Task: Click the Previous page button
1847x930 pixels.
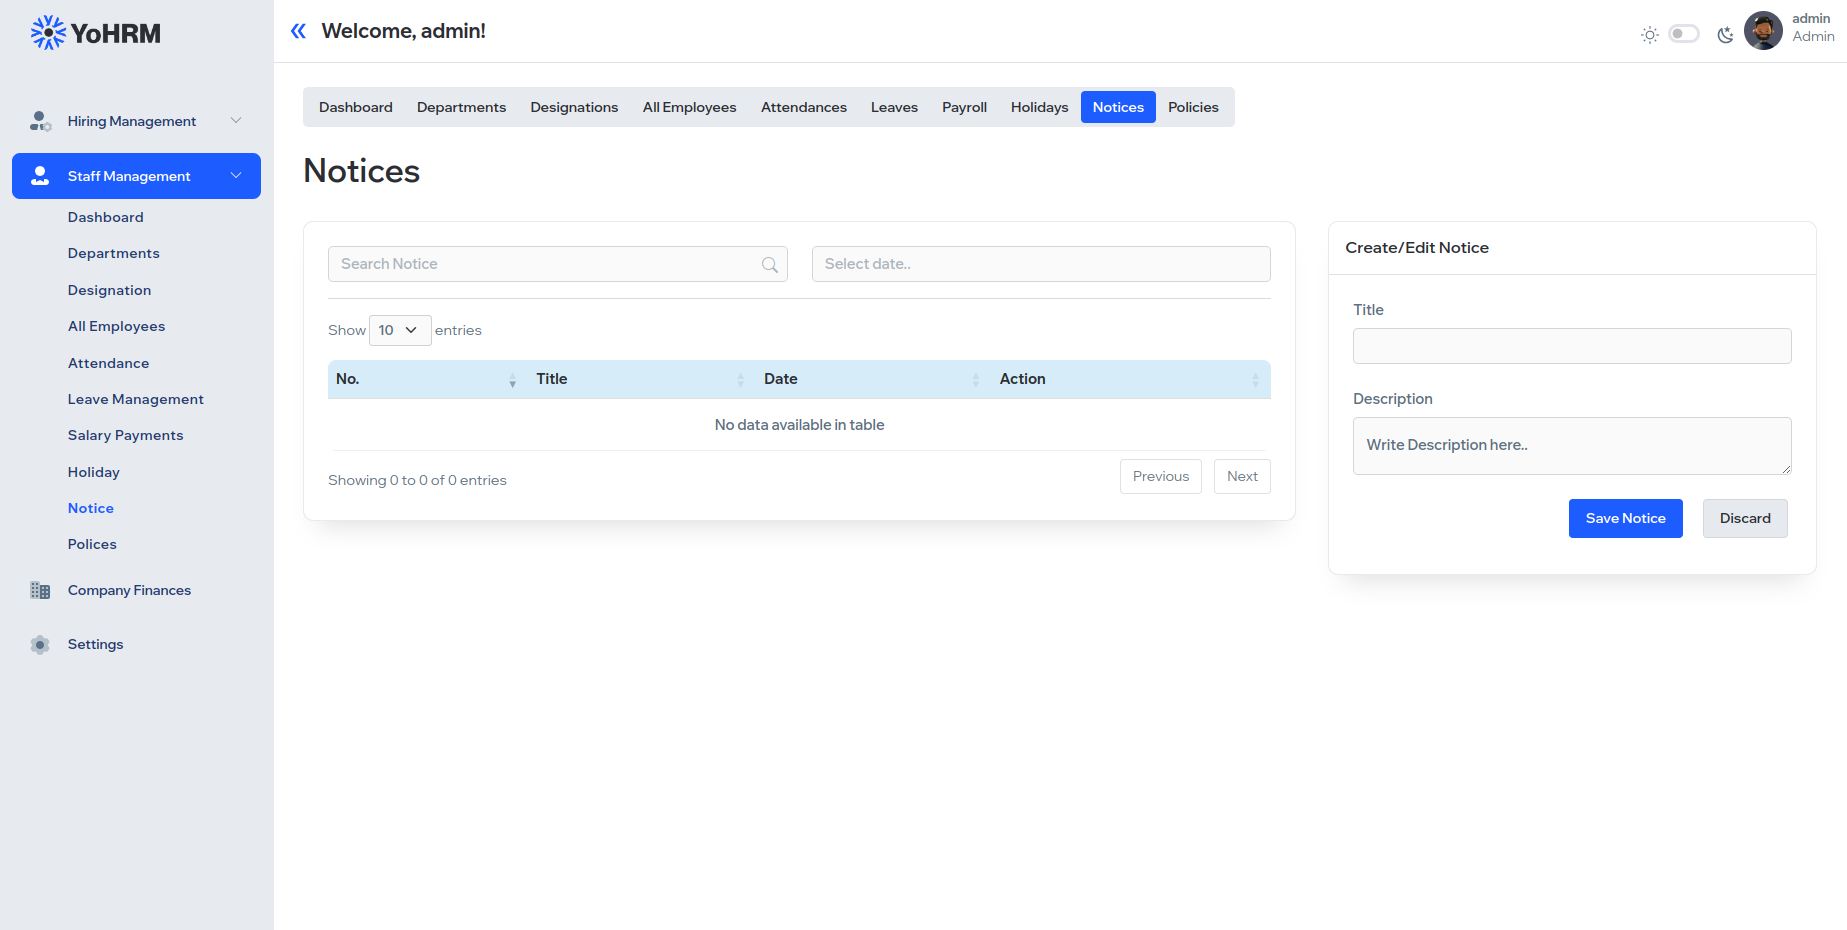Action: [1161, 476]
